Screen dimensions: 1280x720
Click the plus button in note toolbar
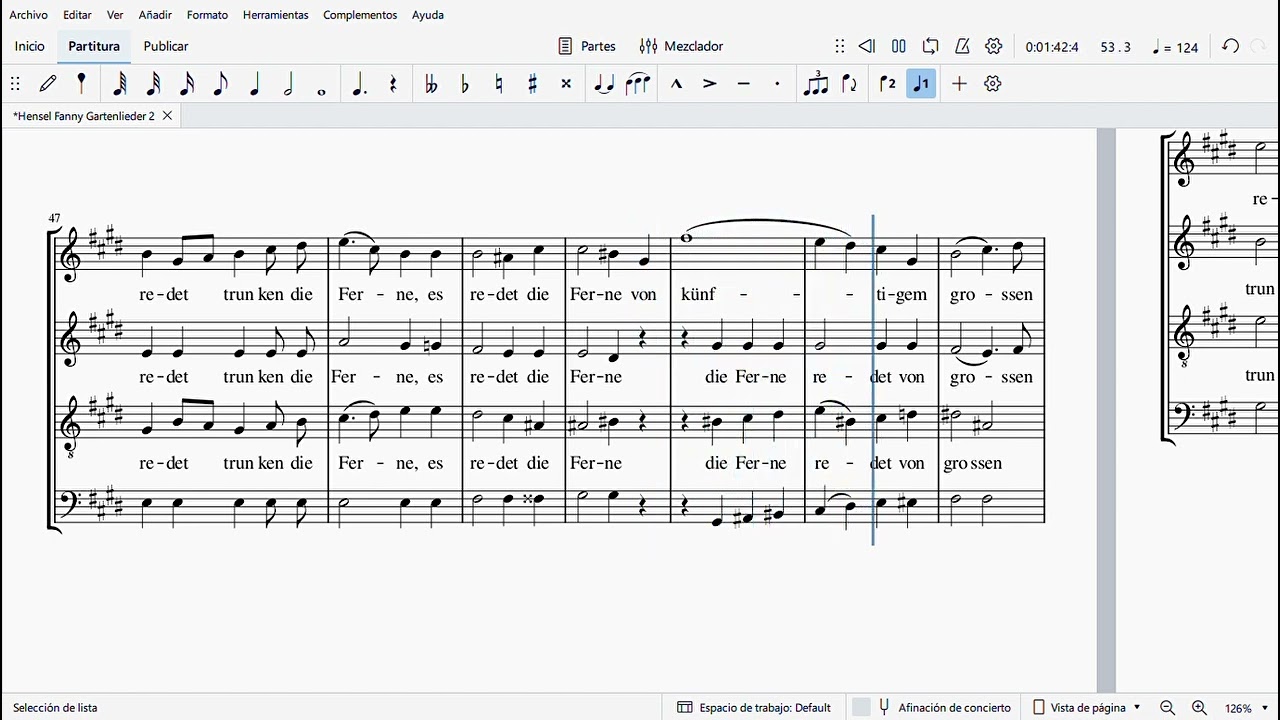click(x=959, y=84)
